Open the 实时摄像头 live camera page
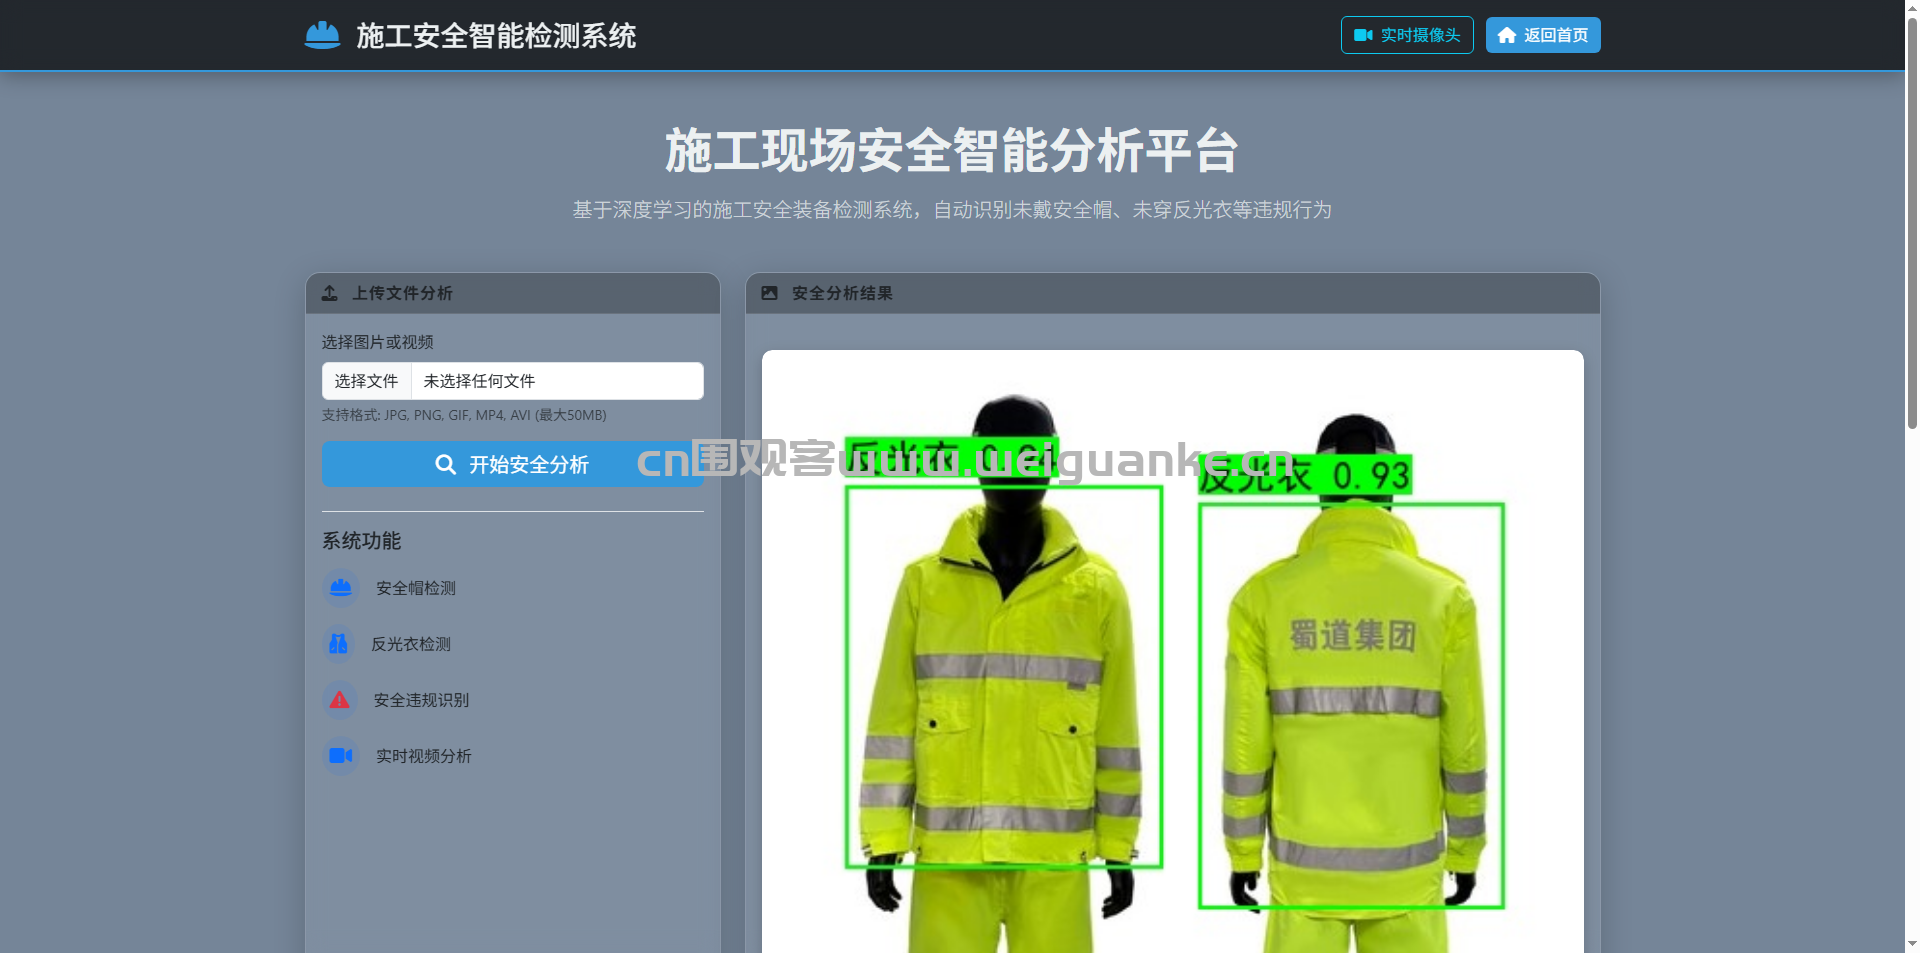This screenshot has height=953, width=1920. 1406,35
